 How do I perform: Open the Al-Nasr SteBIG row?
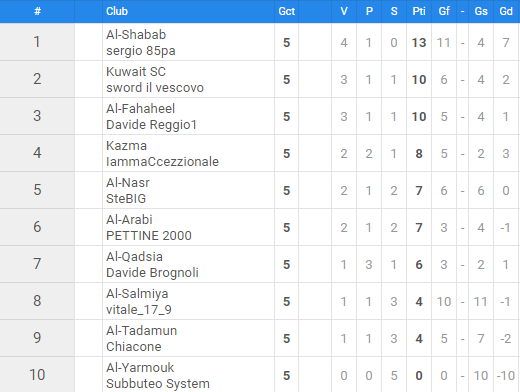(260, 190)
